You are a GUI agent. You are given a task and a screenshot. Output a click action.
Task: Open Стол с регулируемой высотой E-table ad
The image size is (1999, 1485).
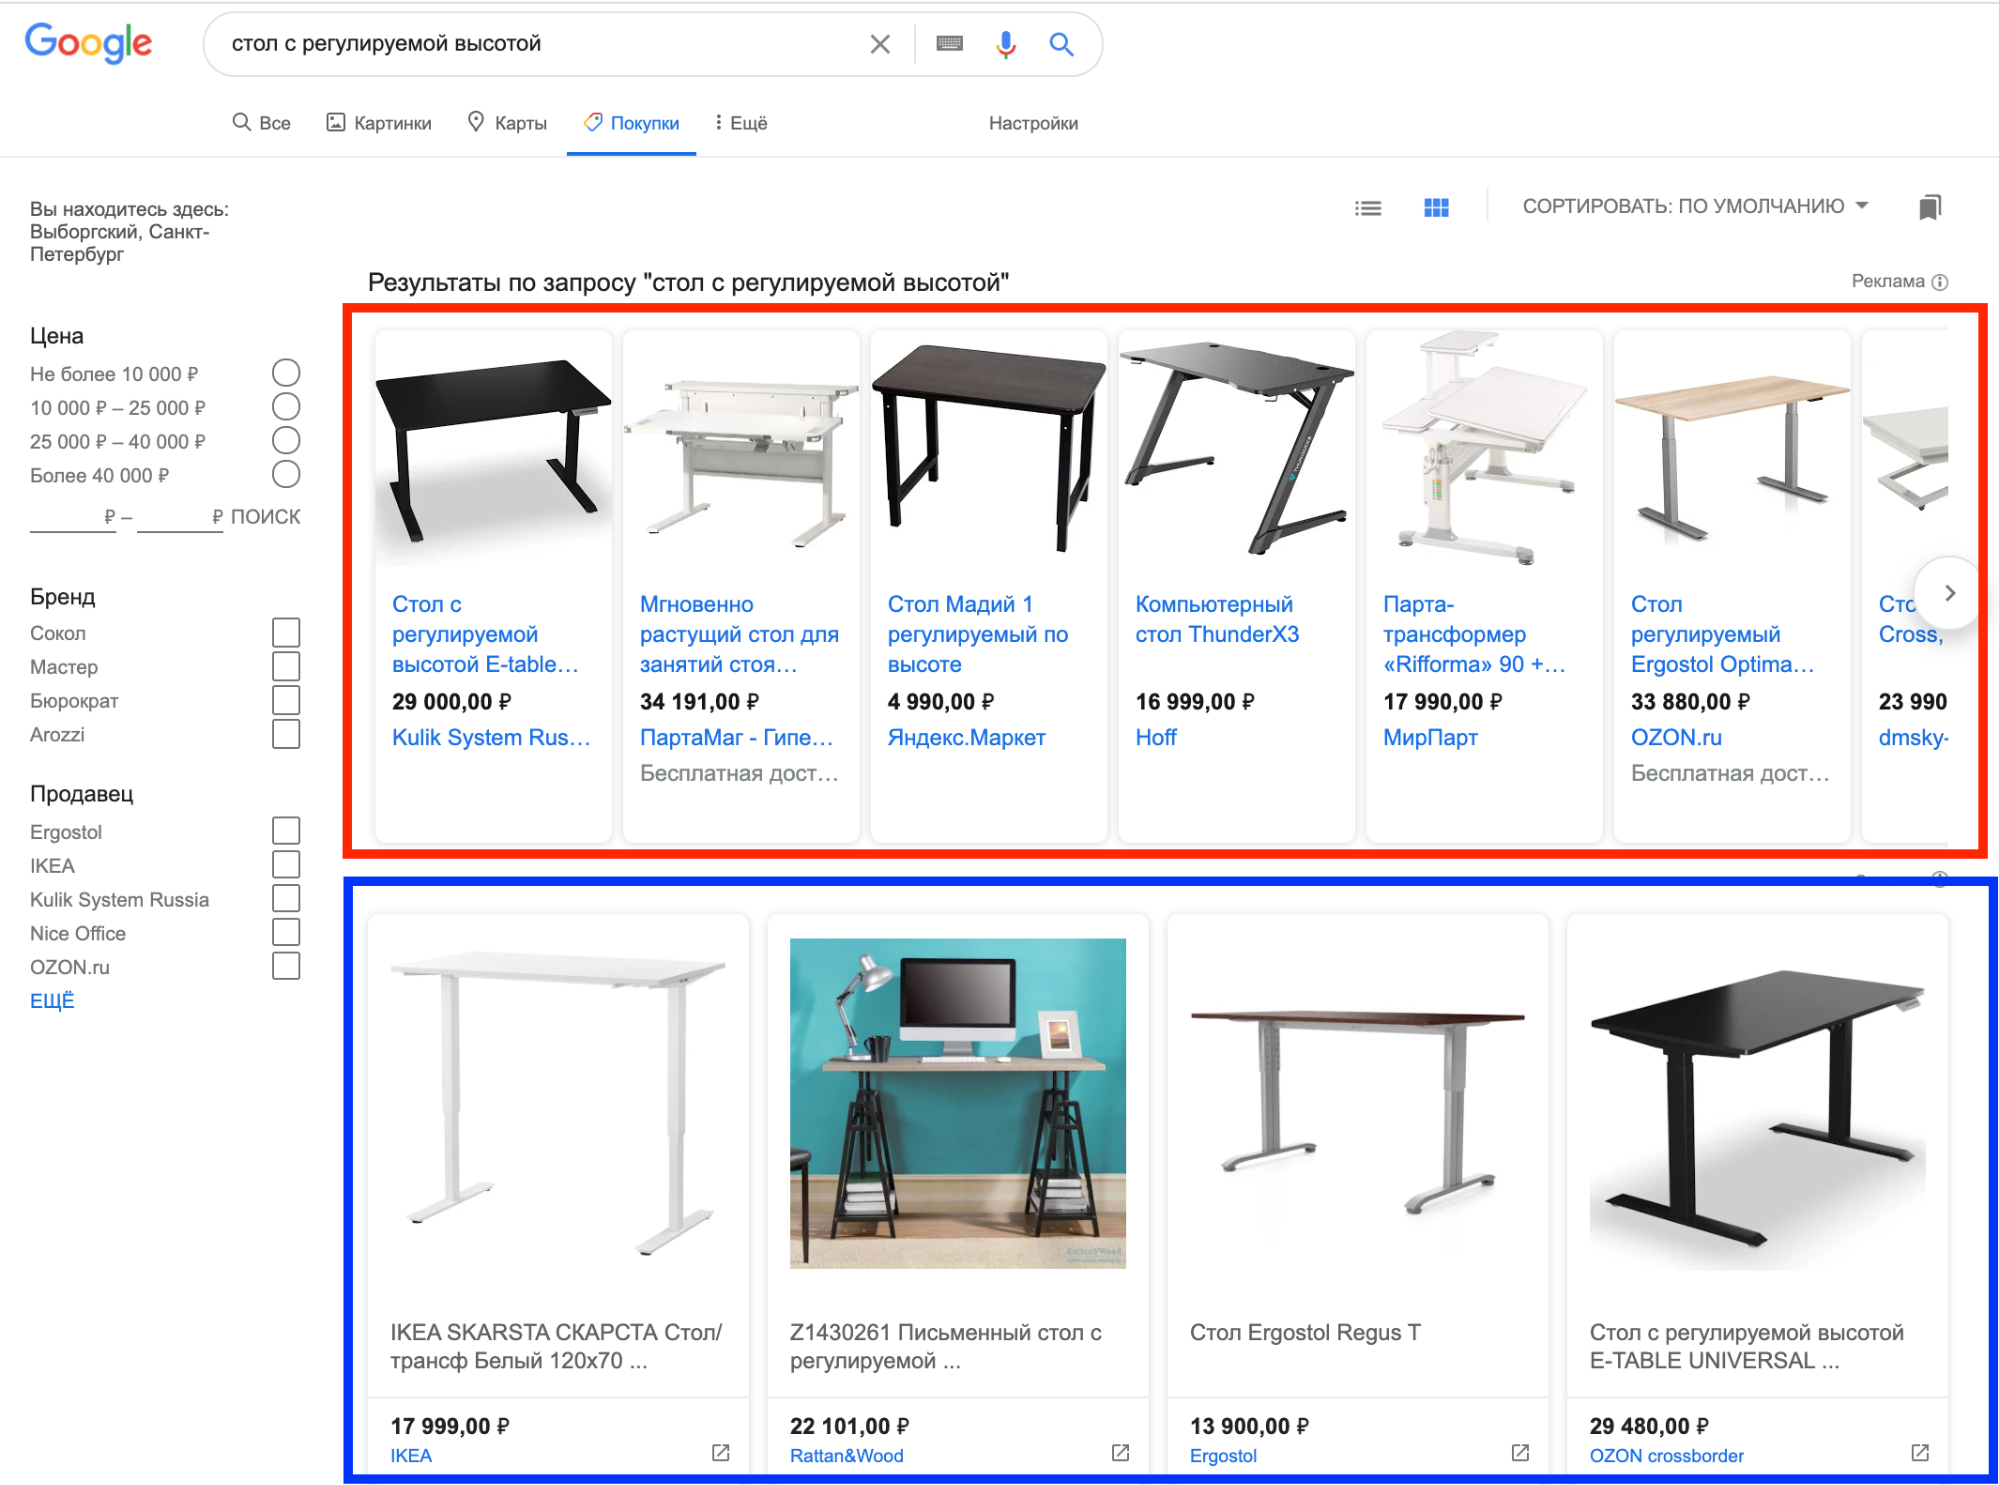(485, 634)
